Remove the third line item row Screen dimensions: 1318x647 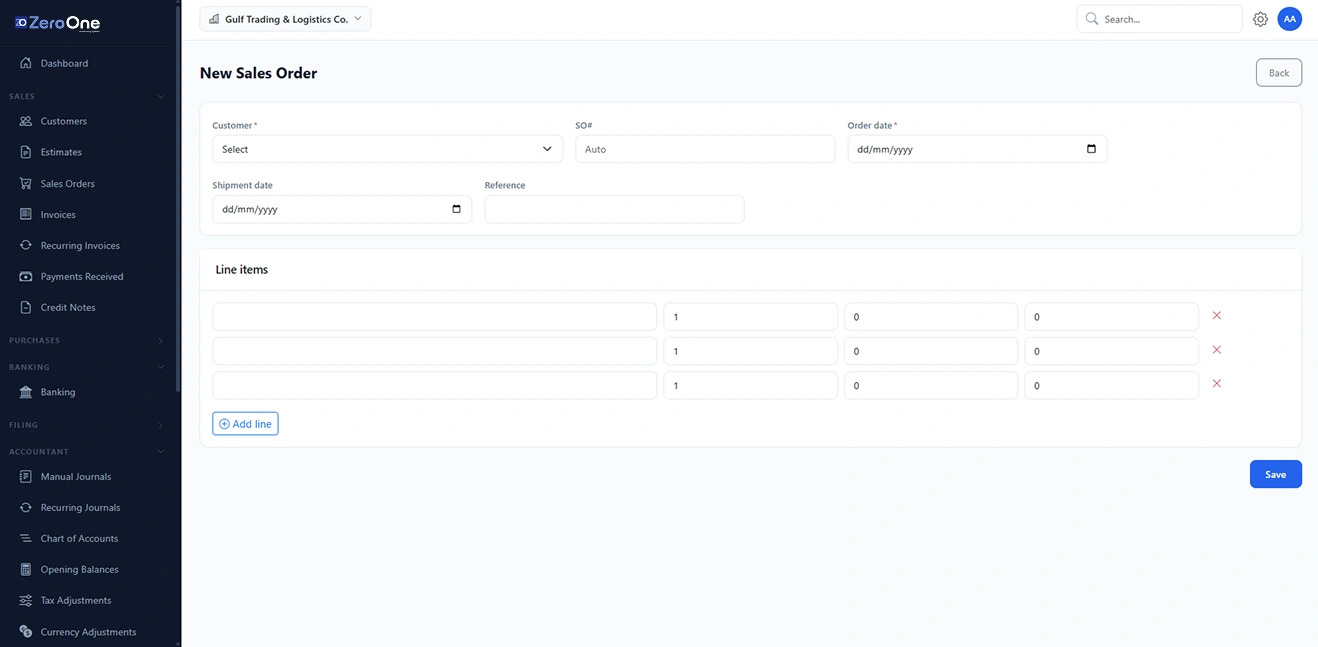pyautogui.click(x=1217, y=384)
